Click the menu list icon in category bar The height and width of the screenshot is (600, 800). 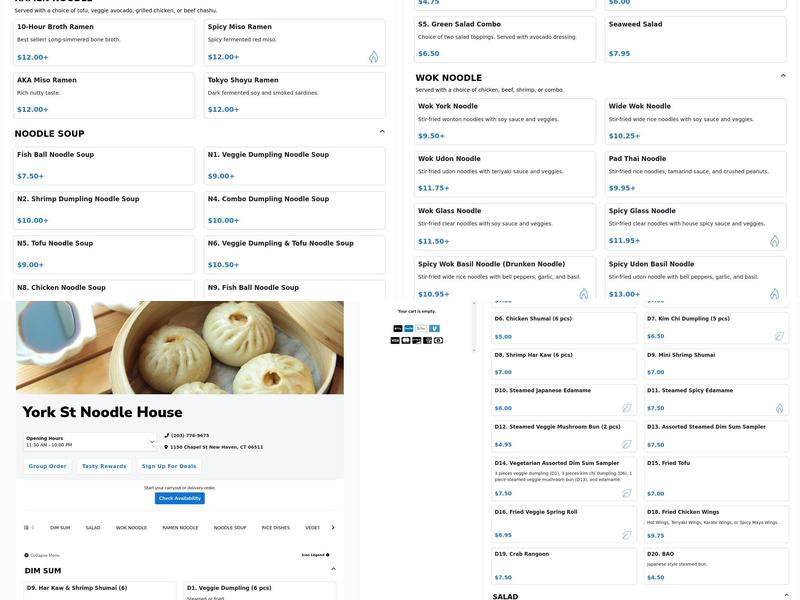[26, 527]
